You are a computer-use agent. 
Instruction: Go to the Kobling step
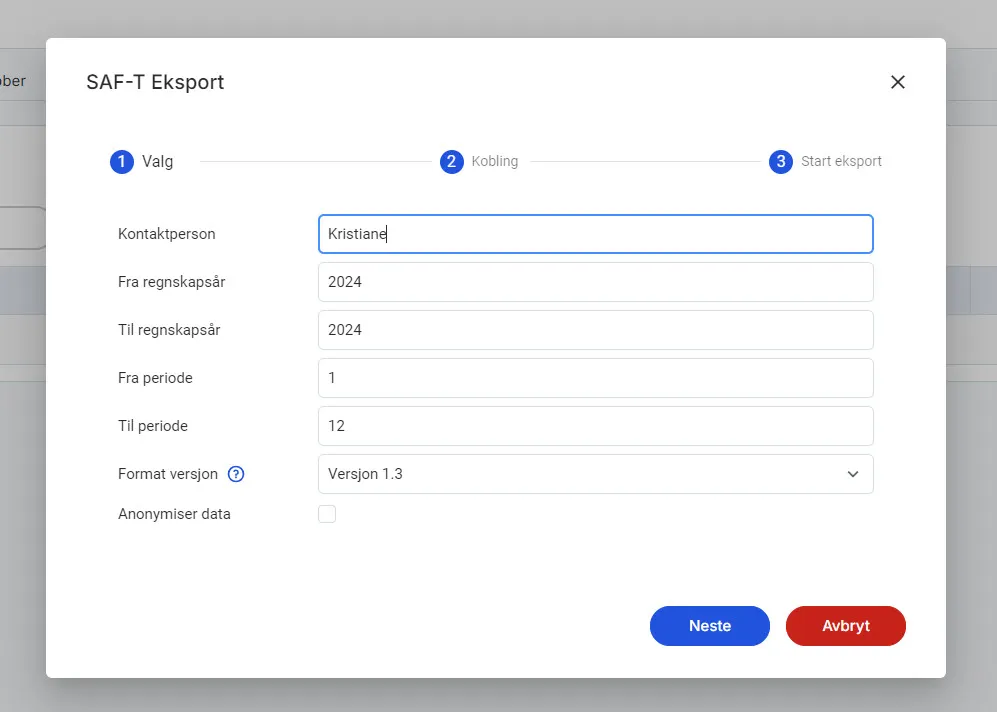coord(495,161)
